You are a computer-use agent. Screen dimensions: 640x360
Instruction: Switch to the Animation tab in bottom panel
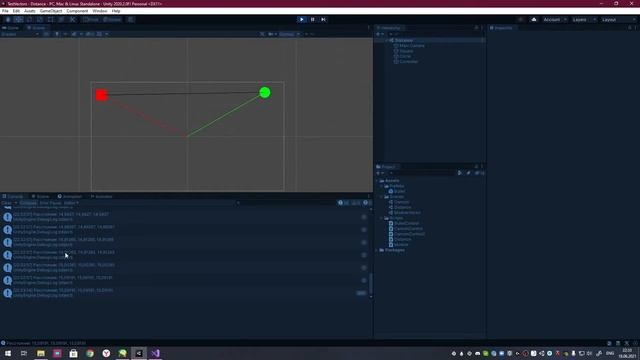(x=69, y=196)
